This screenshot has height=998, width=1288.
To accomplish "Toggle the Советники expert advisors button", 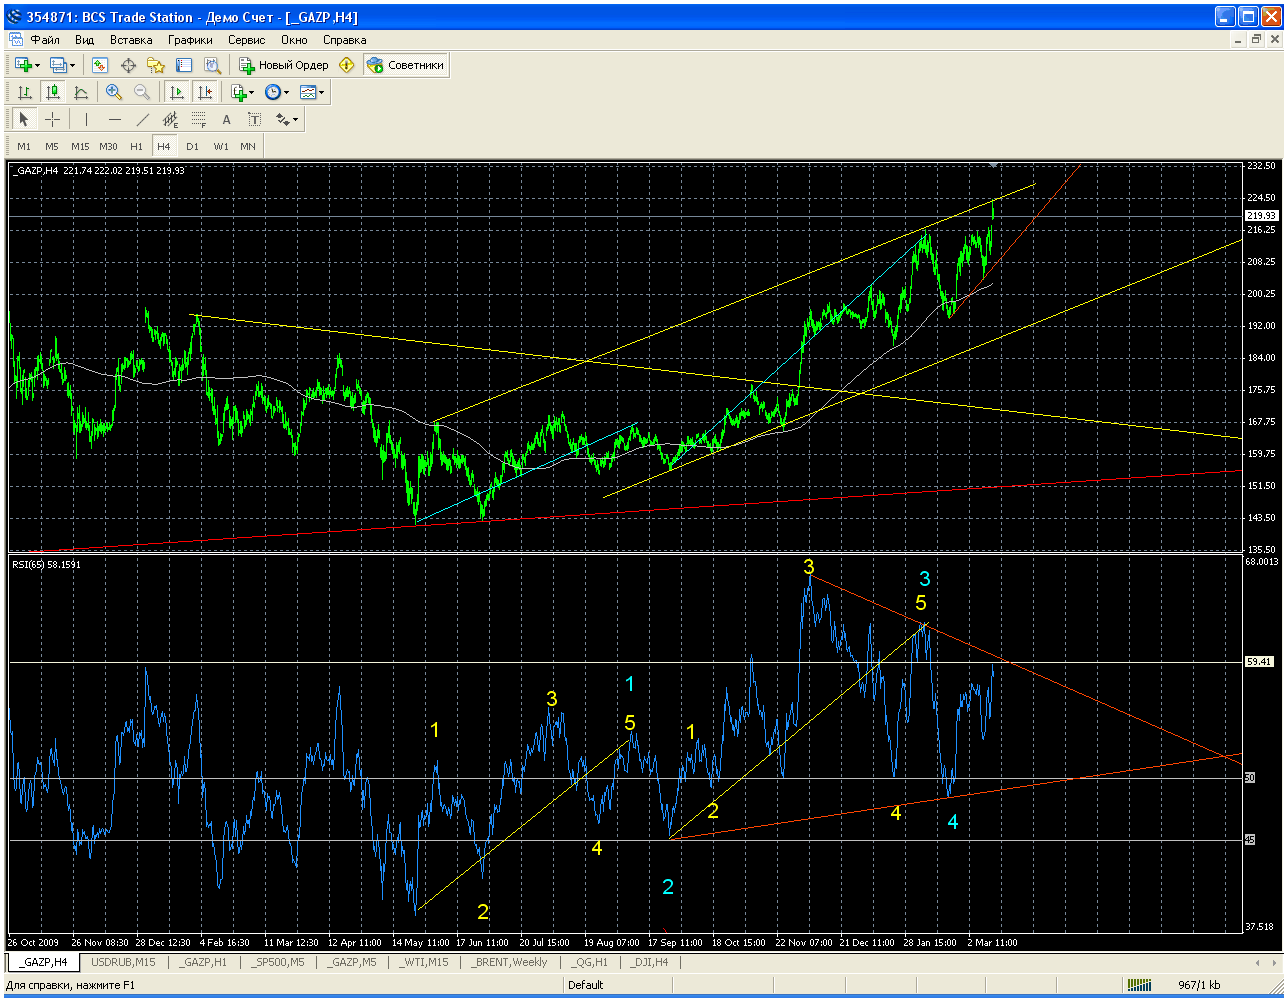I will tap(406, 65).
